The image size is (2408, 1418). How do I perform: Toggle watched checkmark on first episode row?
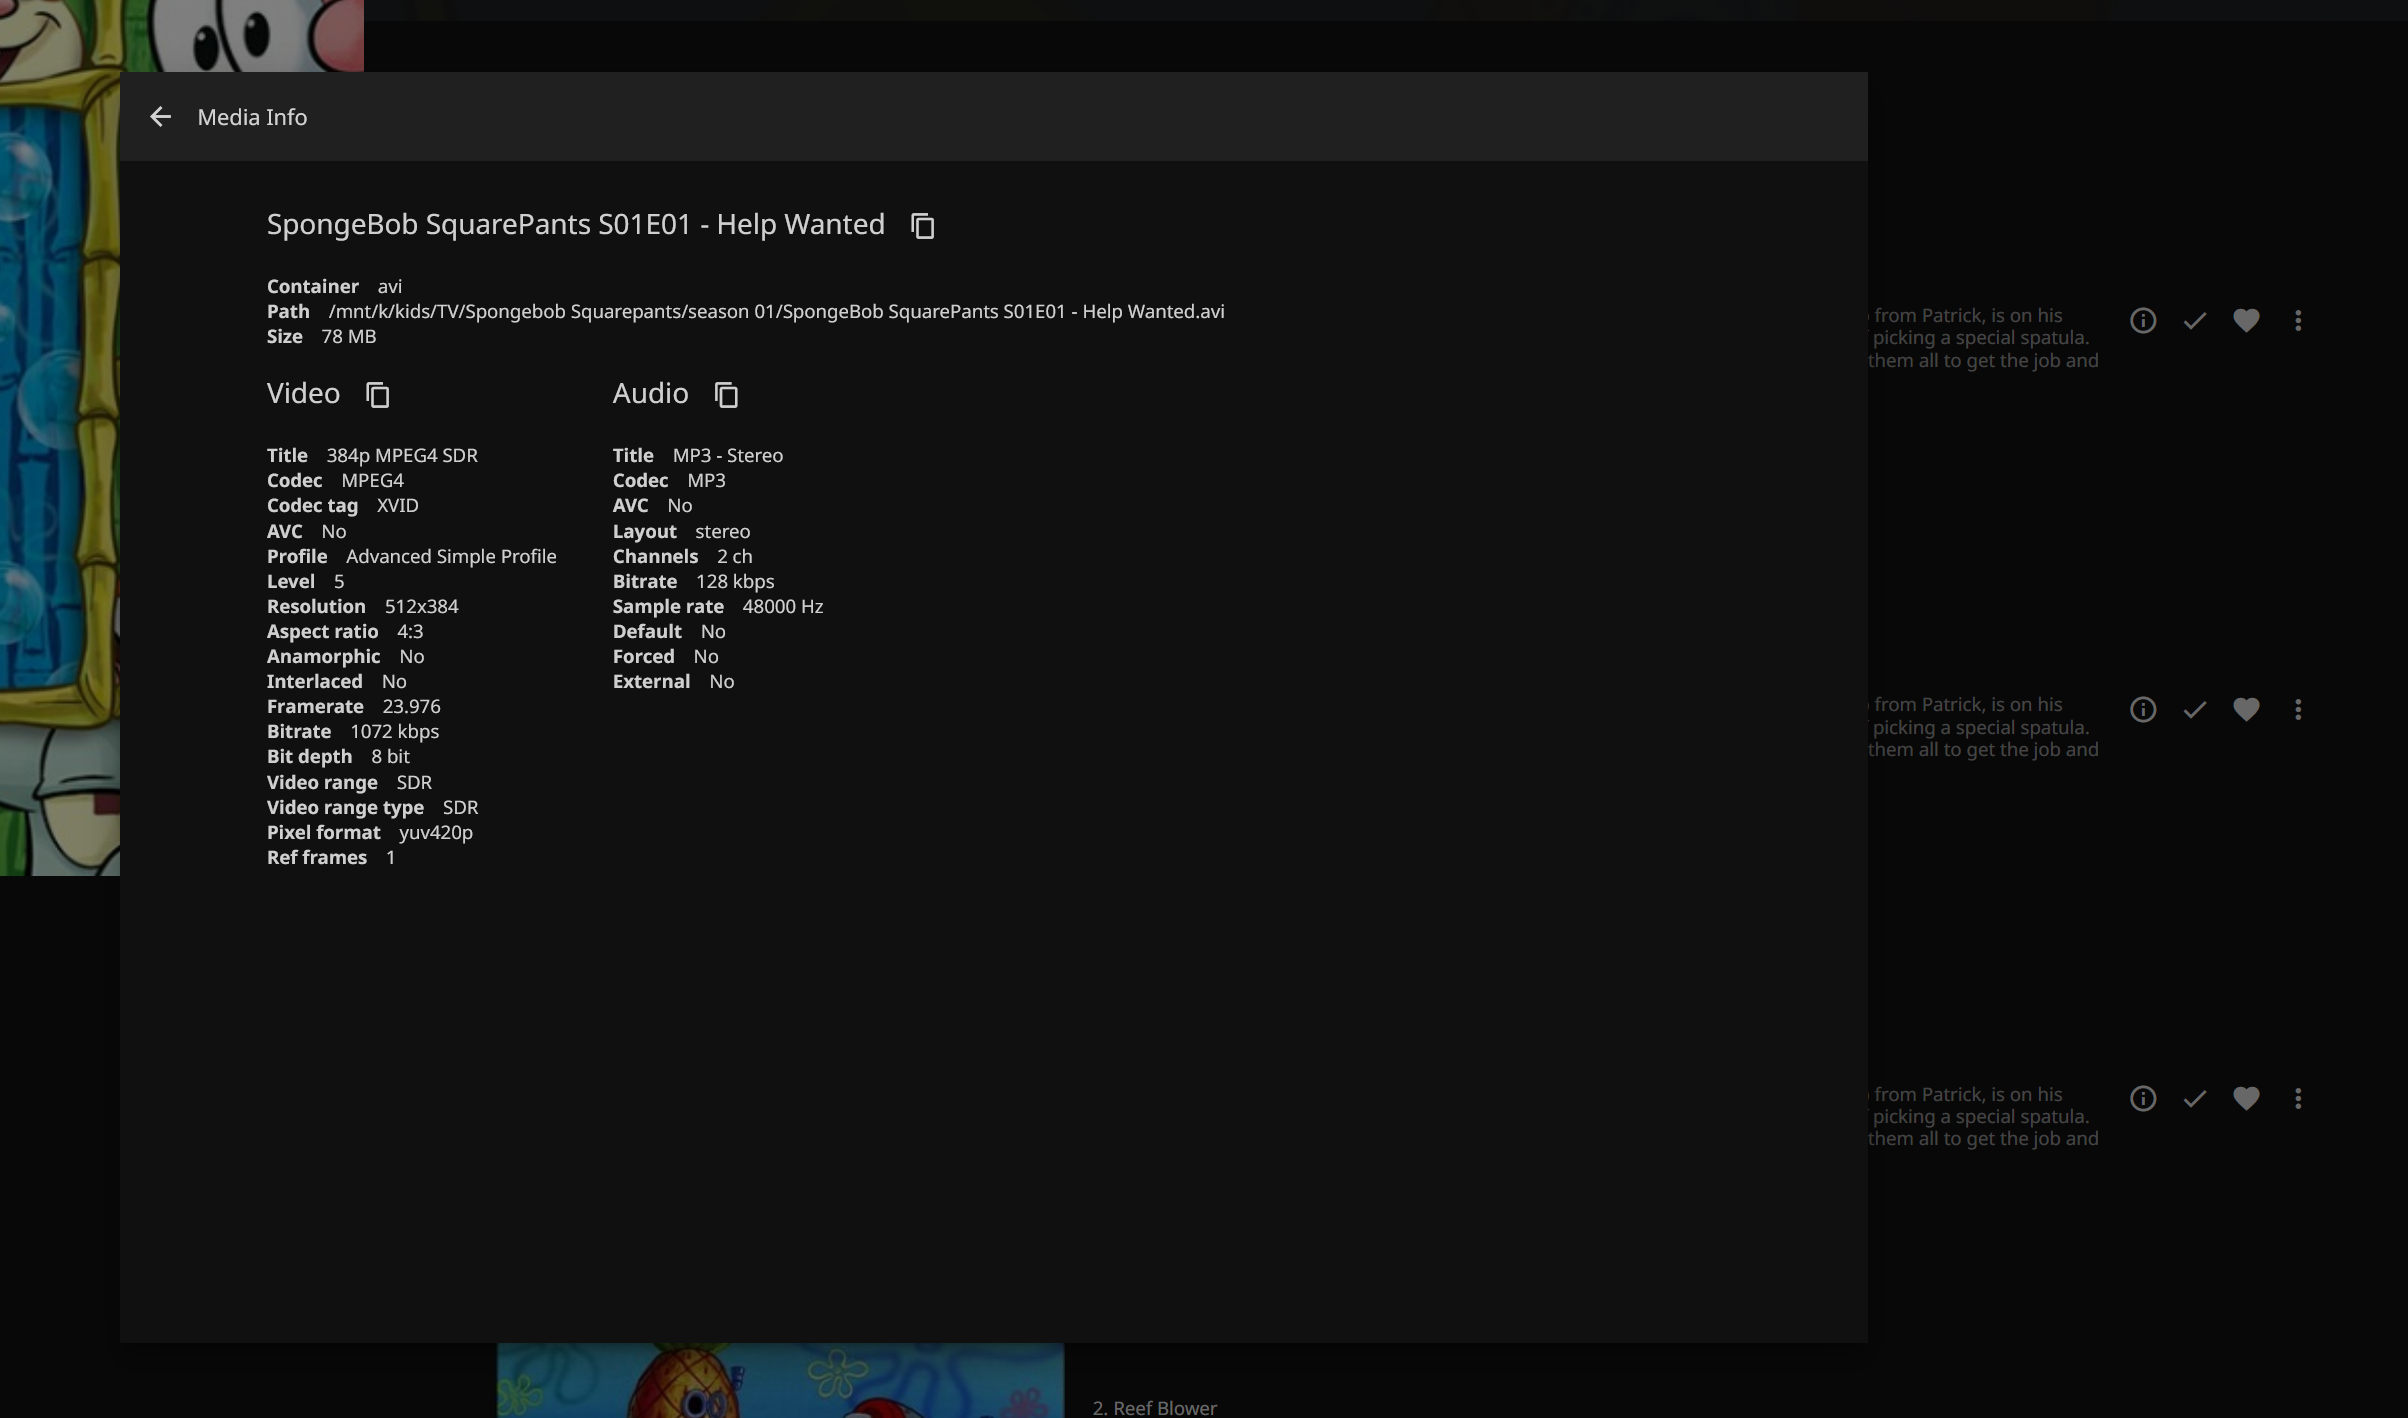[x=2194, y=321]
